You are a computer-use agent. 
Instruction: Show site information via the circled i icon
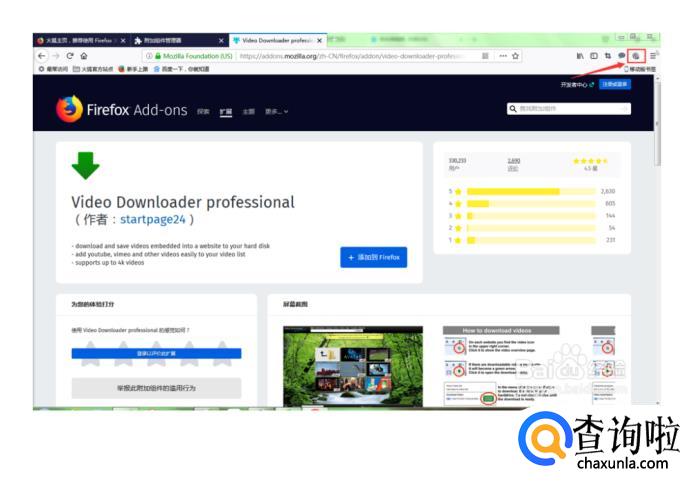pos(149,56)
